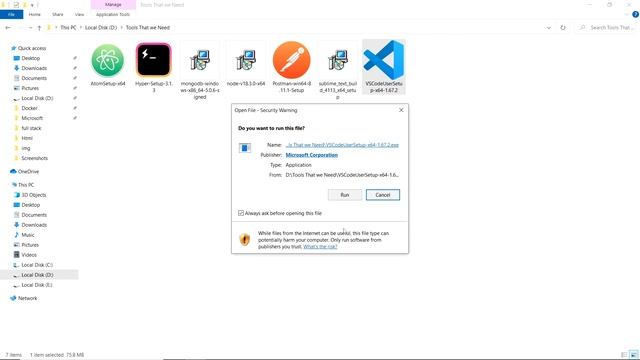Click Local Disk (D:) in address bar
This screenshot has width=640, height=360.
(x=101, y=28)
